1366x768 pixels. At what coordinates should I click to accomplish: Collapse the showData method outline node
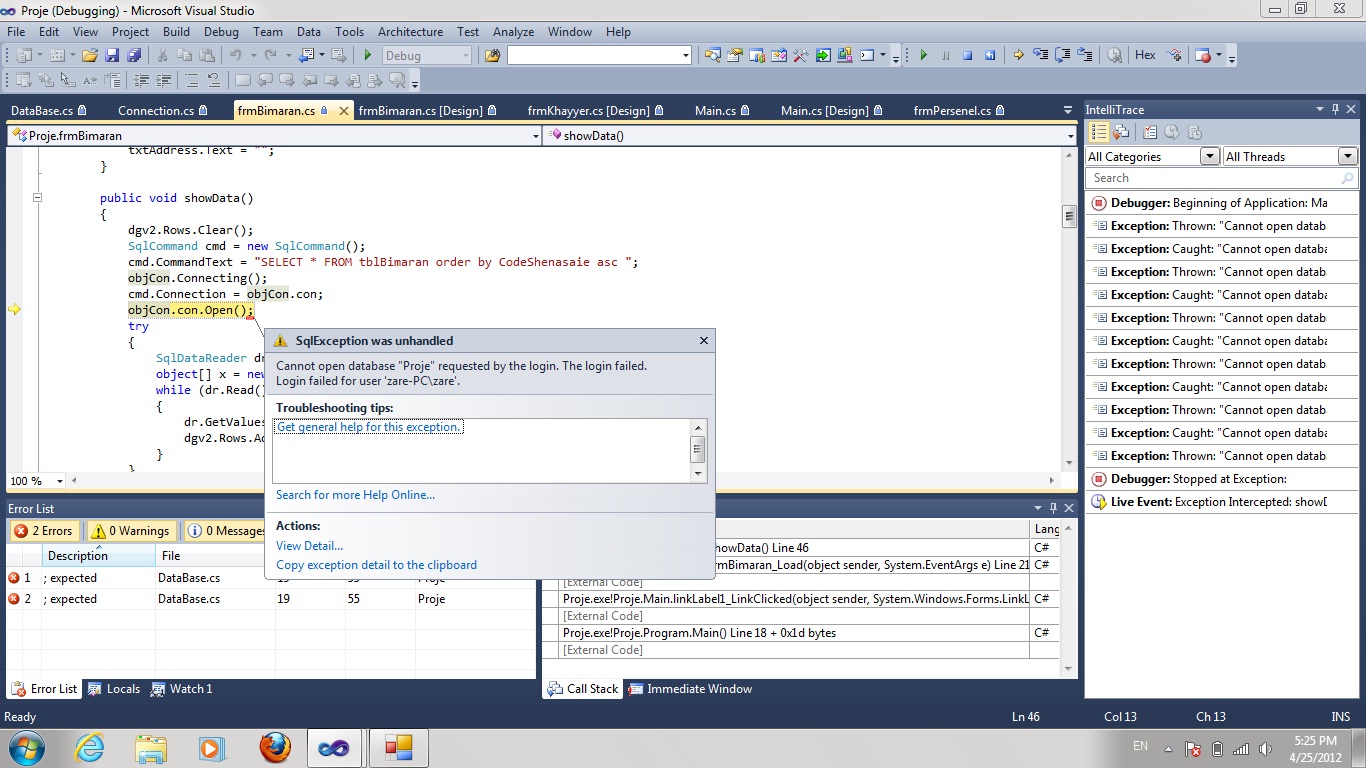[x=38, y=198]
